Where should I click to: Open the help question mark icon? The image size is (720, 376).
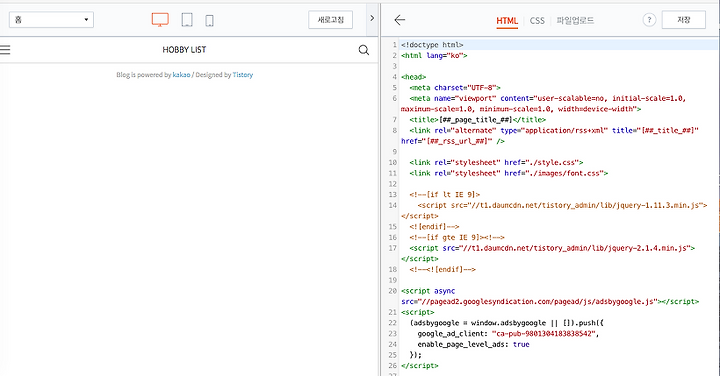(x=649, y=20)
